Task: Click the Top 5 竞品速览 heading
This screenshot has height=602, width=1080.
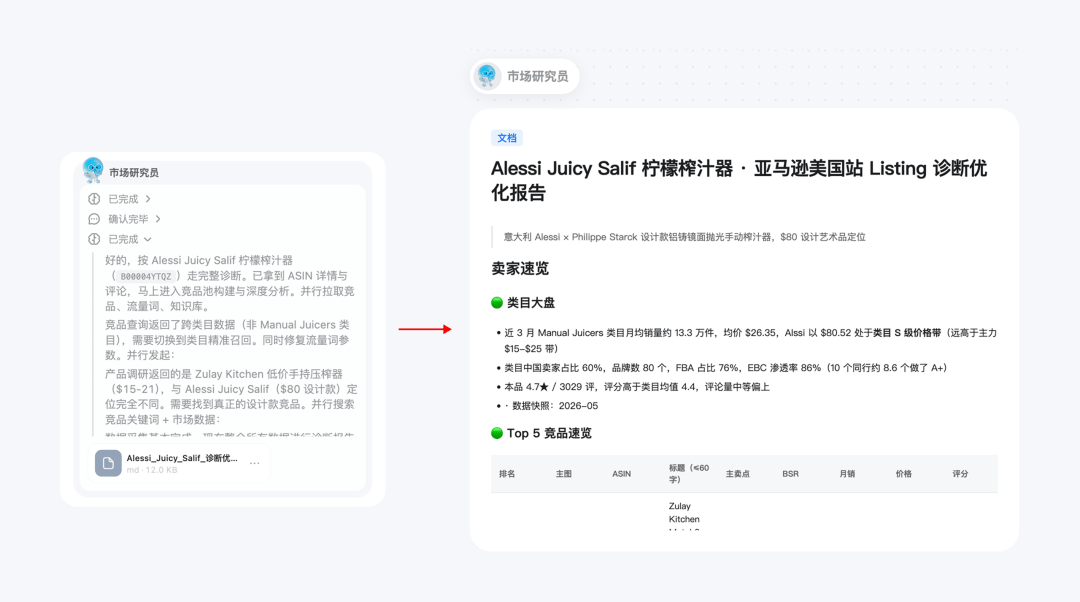Action: click(x=549, y=433)
